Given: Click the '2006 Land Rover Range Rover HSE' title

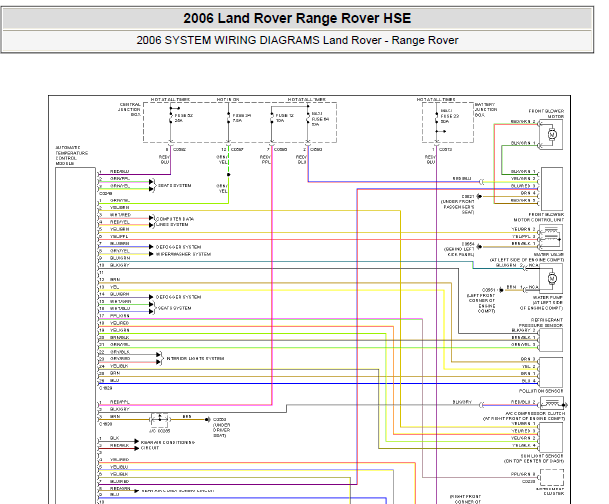Looking at the screenshot, I should [297, 18].
